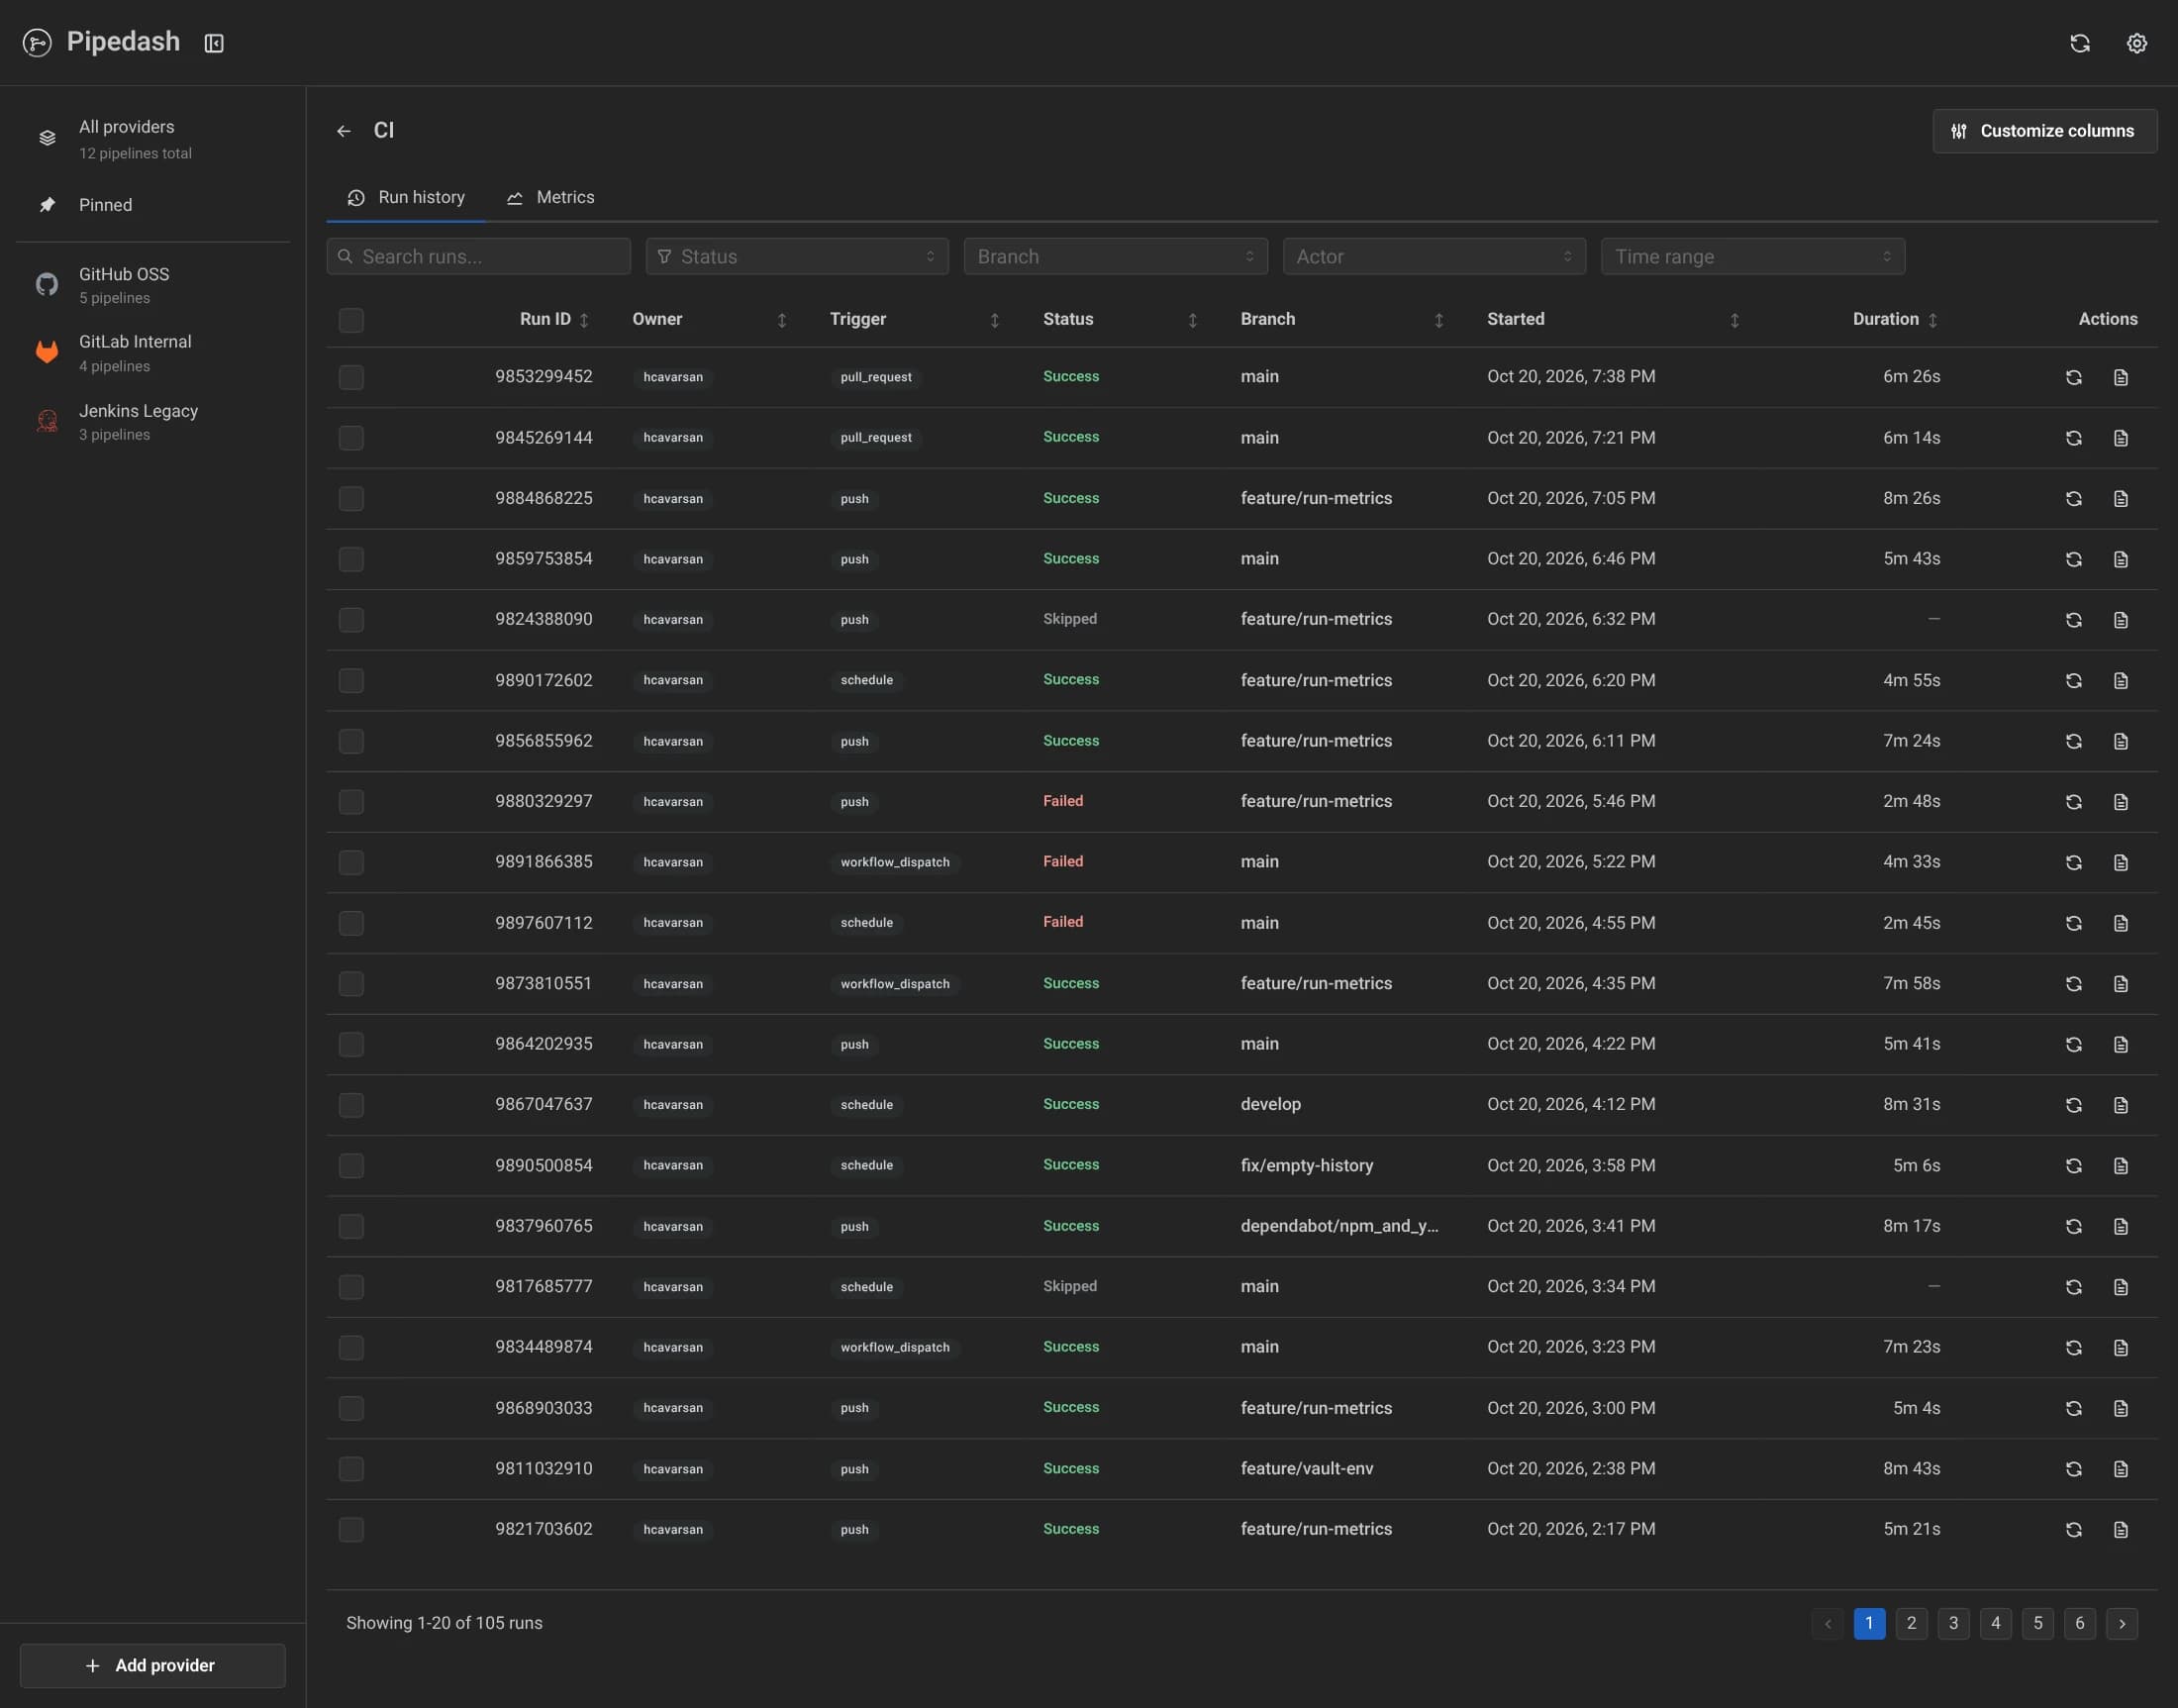Screen dimensions: 2178x1708
Task: Expand the Actor filter dropdown
Action: coord(1434,257)
